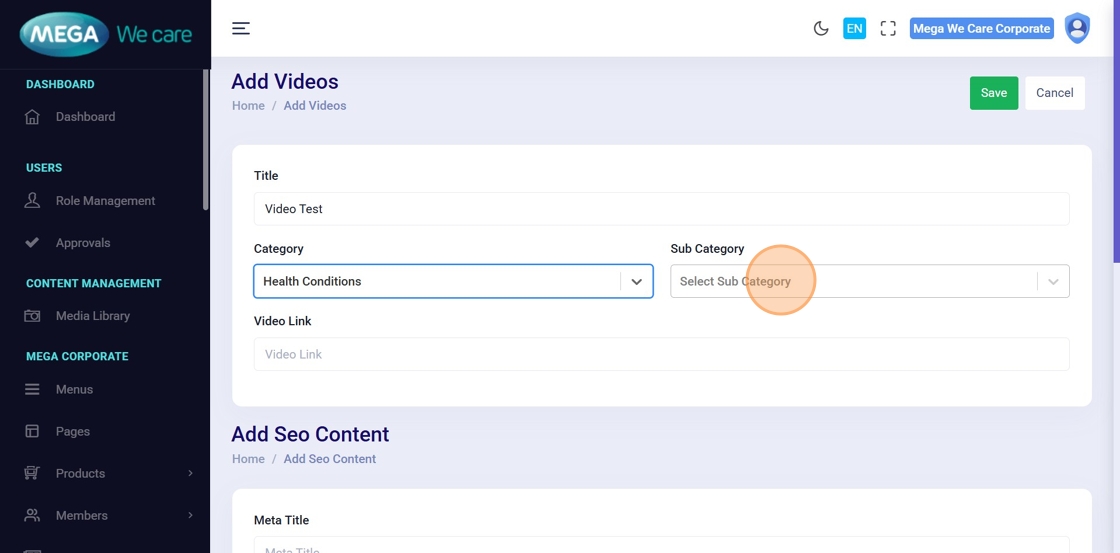The width and height of the screenshot is (1120, 553).
Task: Click the Approvals checkmark icon
Action: pos(32,243)
